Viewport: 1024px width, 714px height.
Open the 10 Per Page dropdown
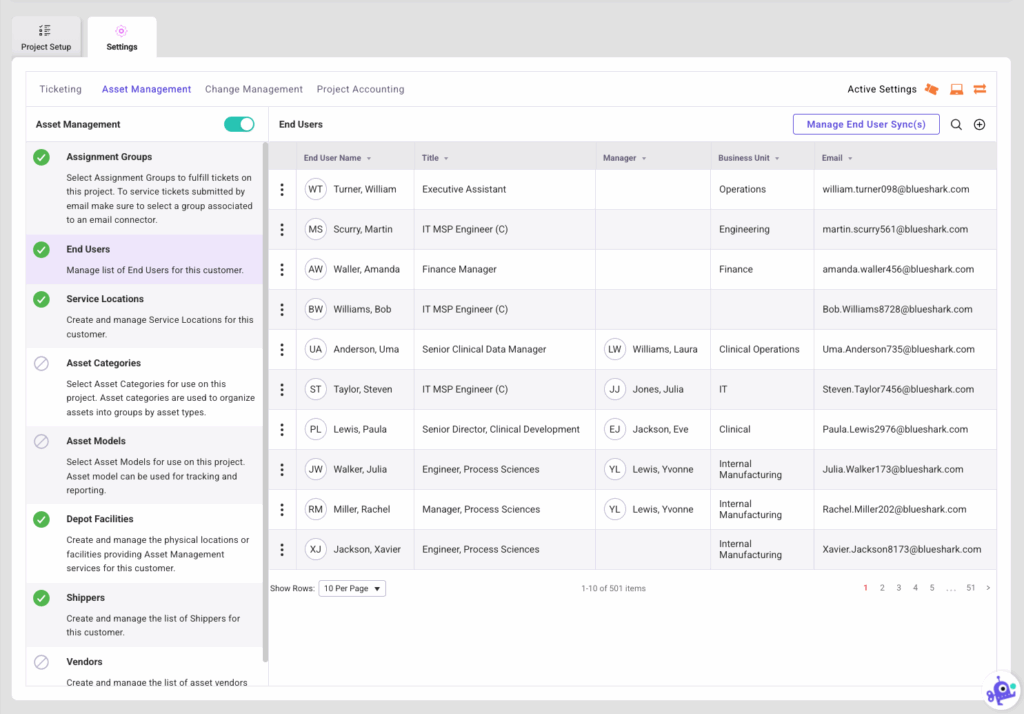point(351,588)
